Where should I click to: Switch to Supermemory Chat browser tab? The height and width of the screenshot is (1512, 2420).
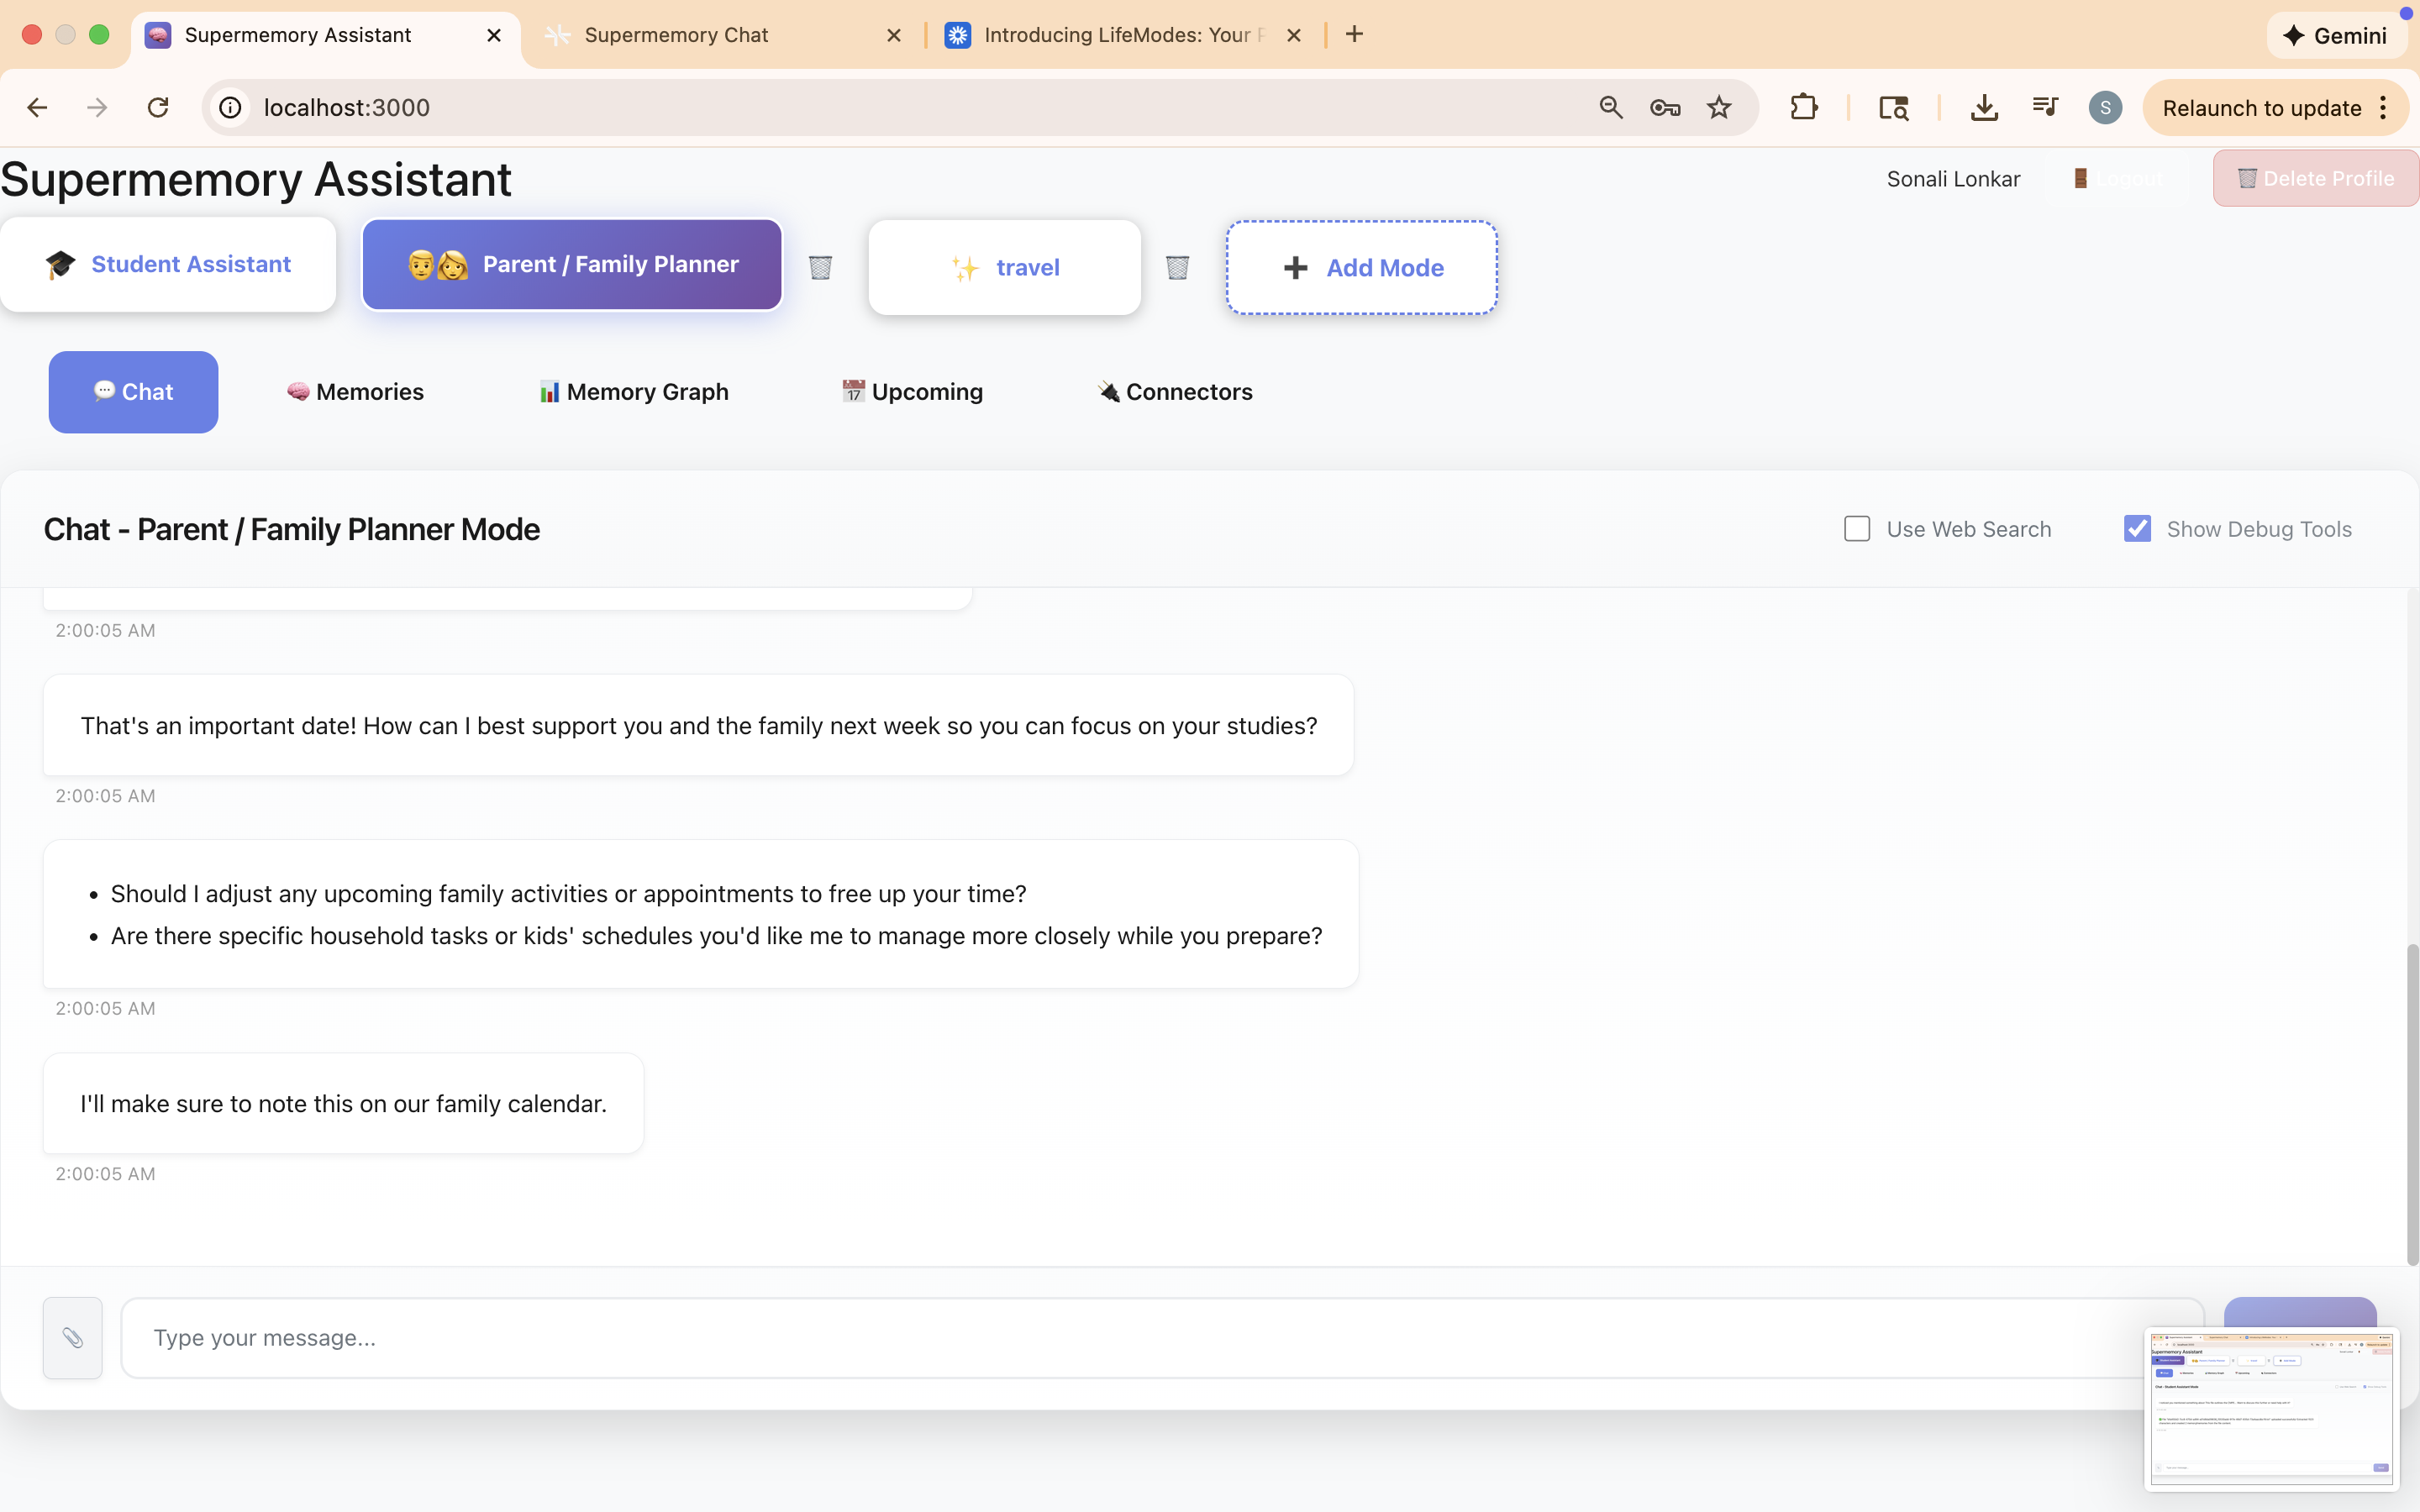(676, 35)
